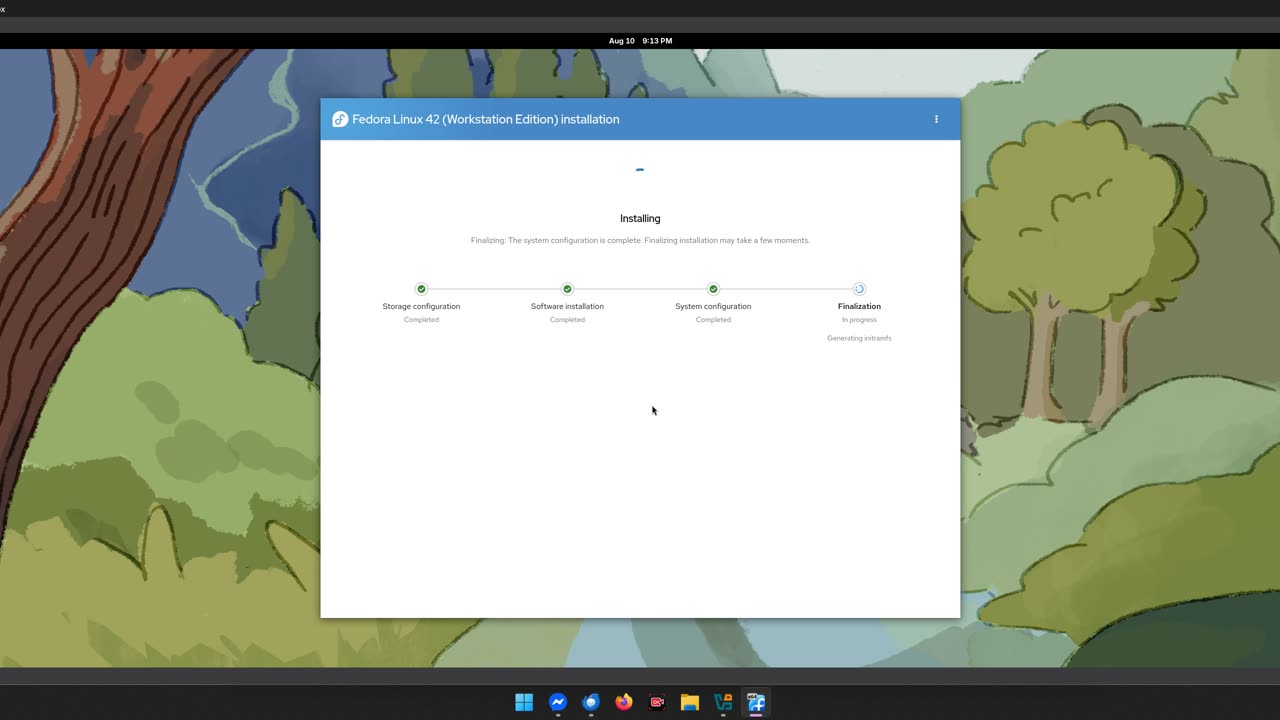Select the System configuration step label
Image resolution: width=1280 pixels, height=720 pixels.
(713, 306)
